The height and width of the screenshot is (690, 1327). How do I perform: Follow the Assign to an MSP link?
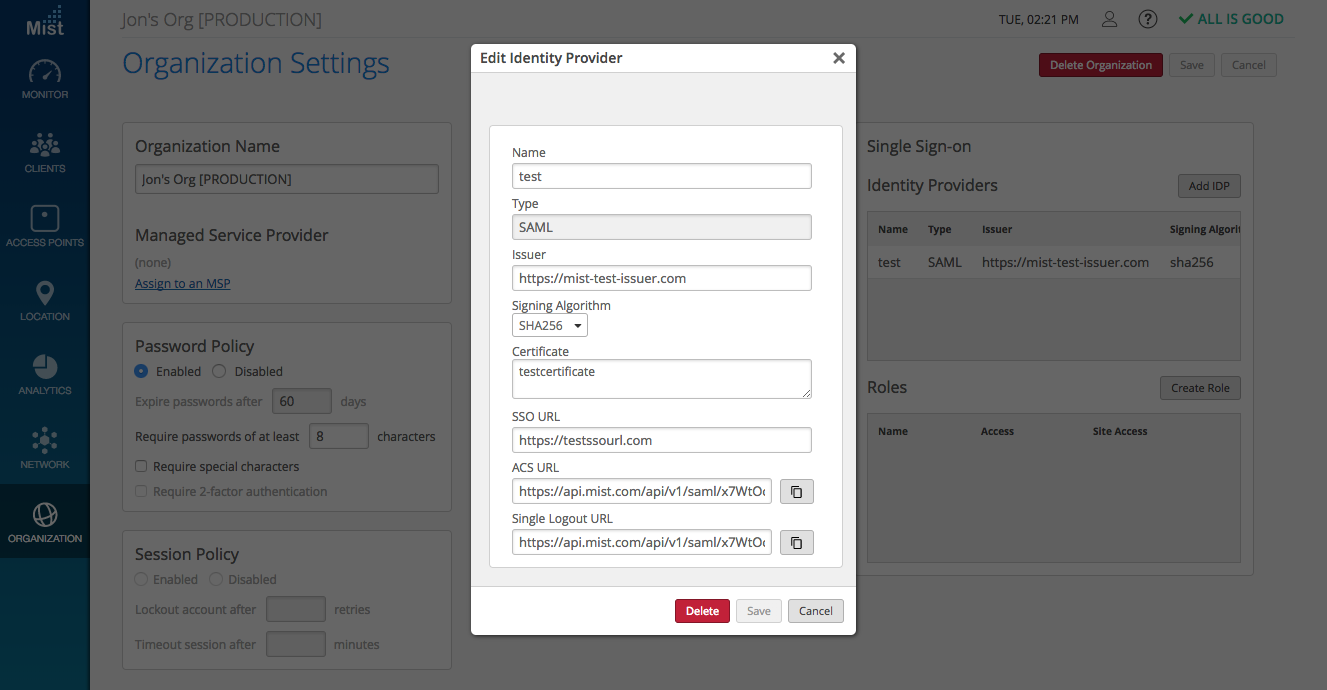(x=183, y=284)
